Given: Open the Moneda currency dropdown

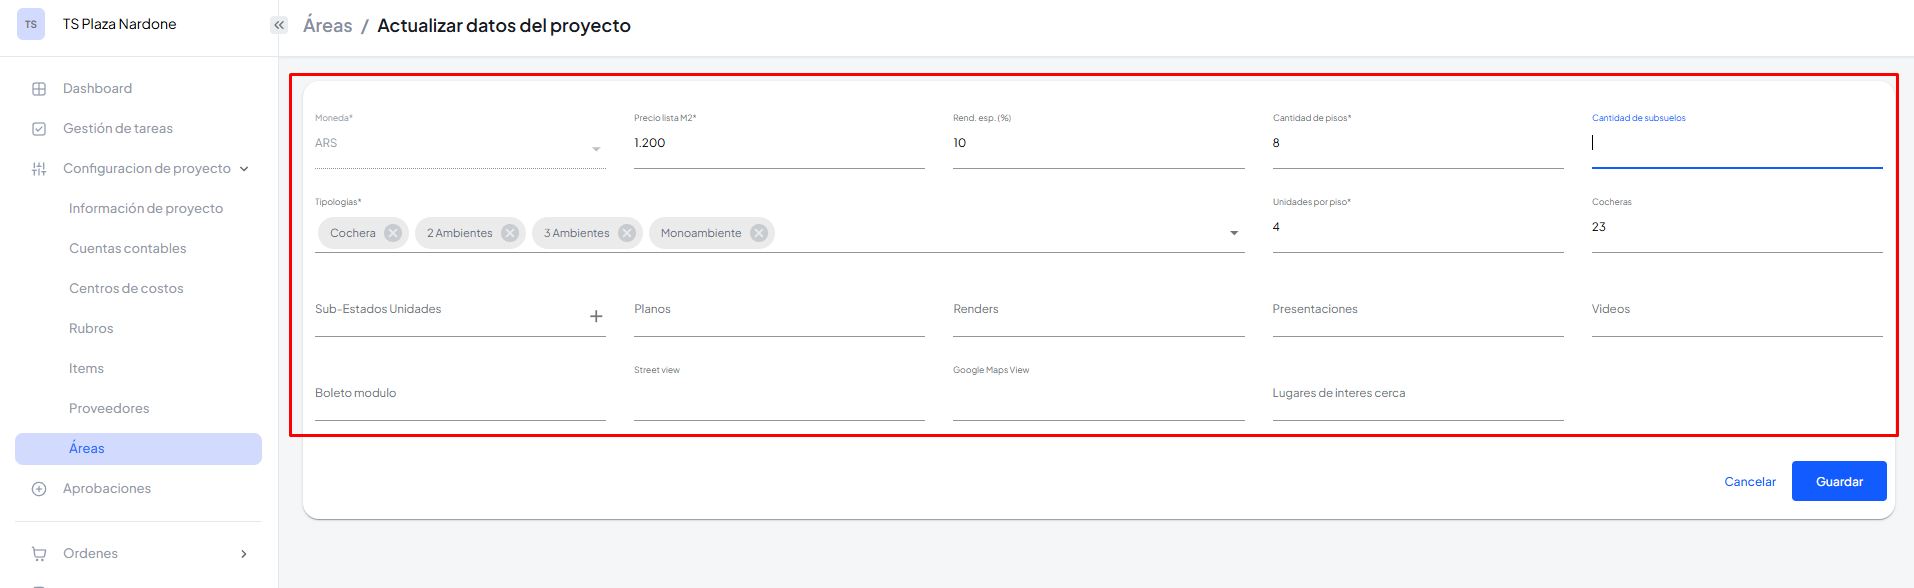Looking at the screenshot, I should click(596, 149).
